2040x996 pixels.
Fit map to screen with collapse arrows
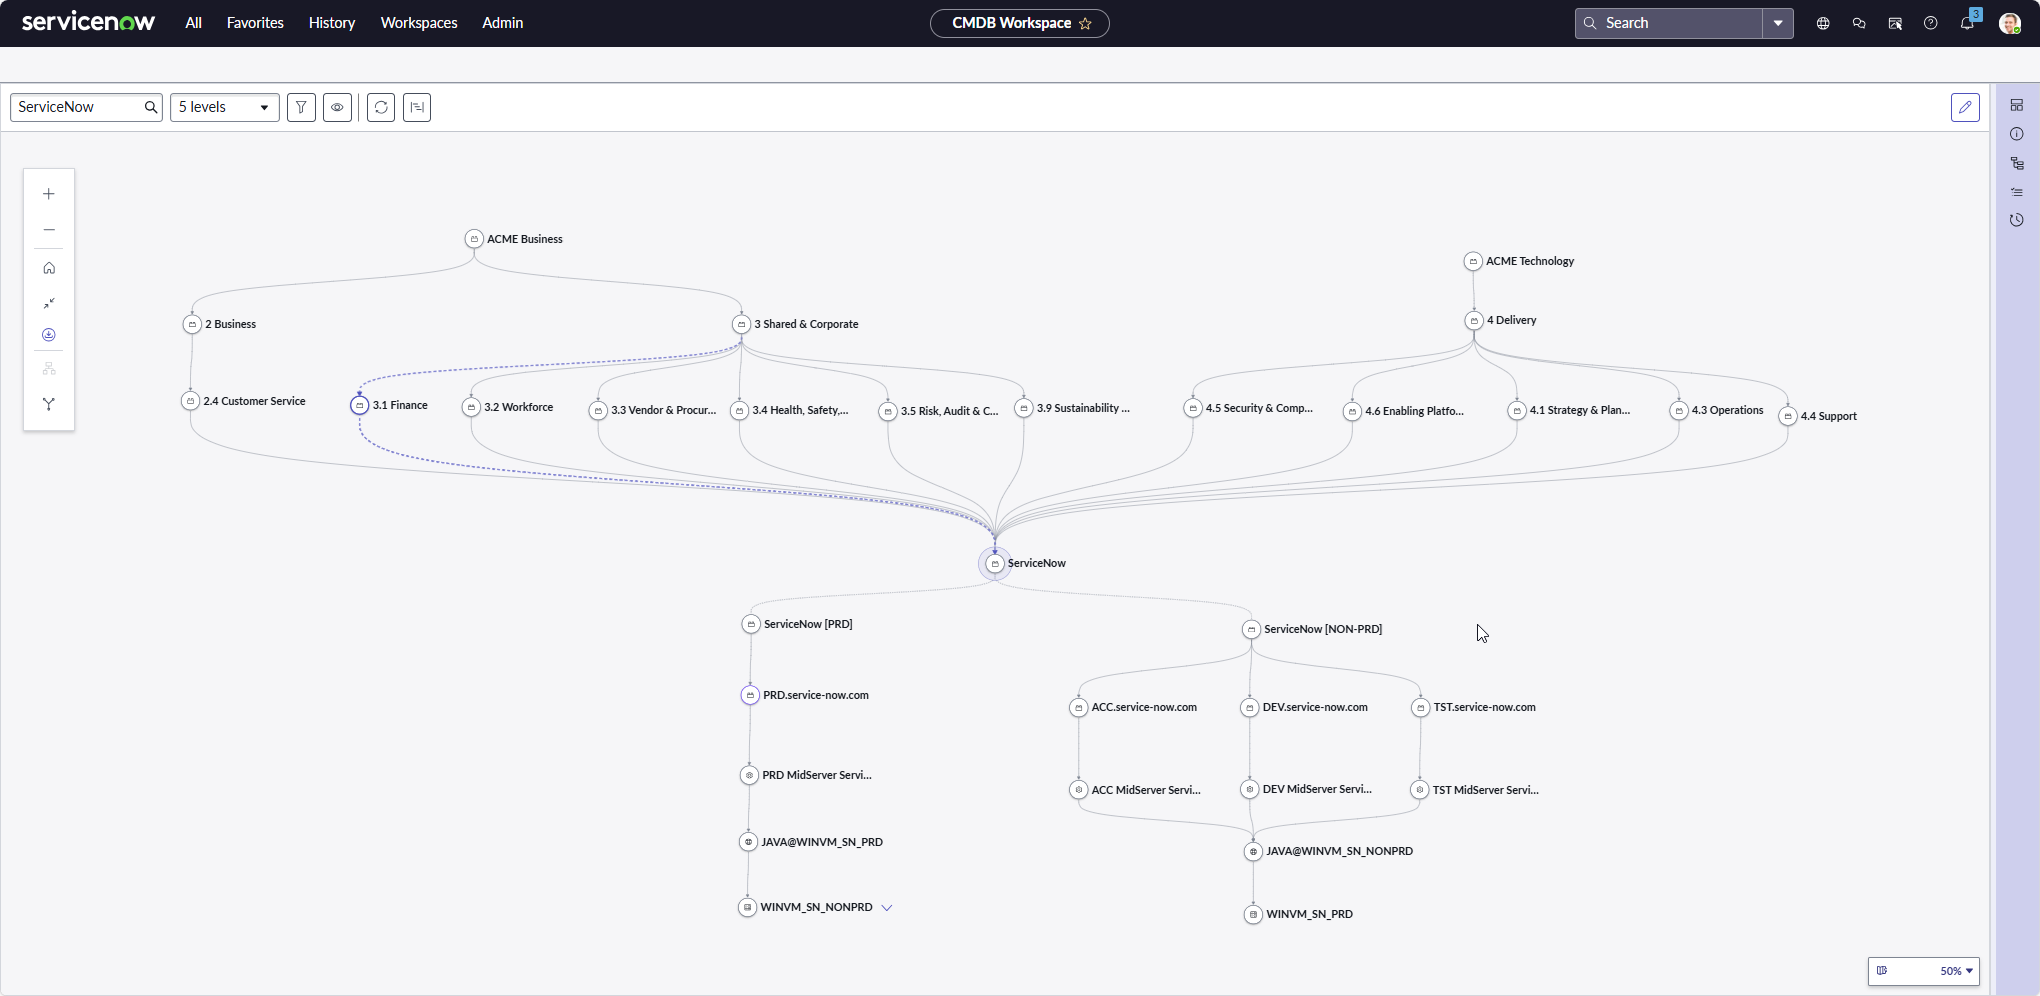(x=48, y=303)
